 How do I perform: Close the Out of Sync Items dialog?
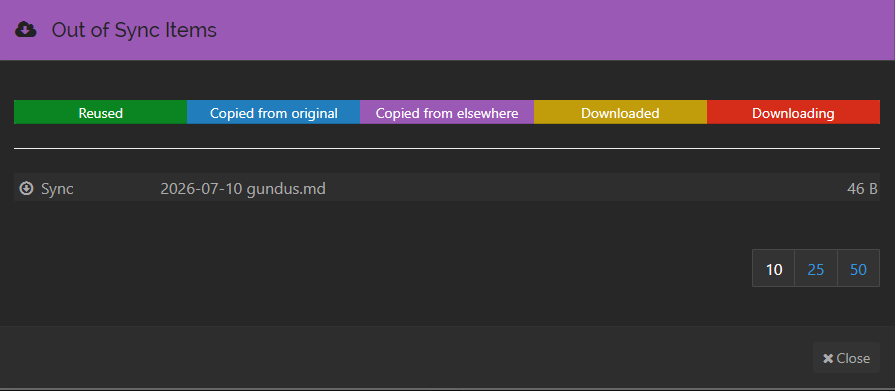click(x=846, y=358)
